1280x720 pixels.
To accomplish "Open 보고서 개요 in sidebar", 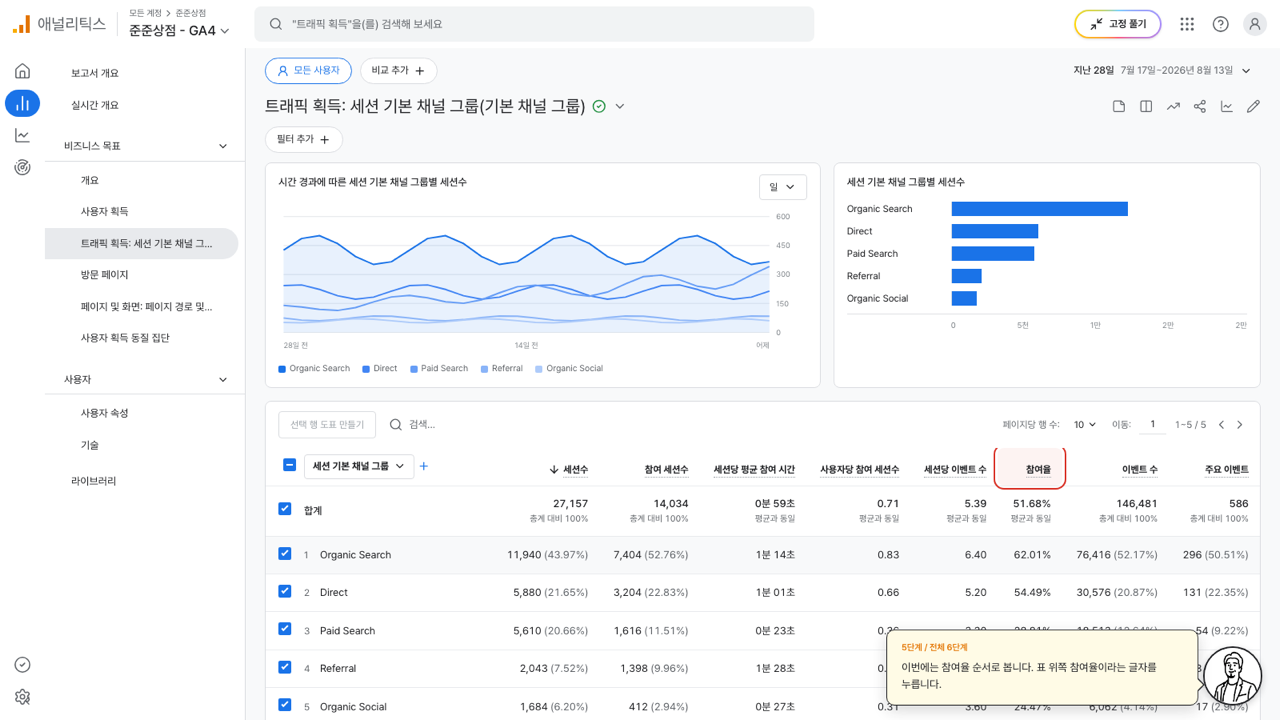I will click(95, 73).
